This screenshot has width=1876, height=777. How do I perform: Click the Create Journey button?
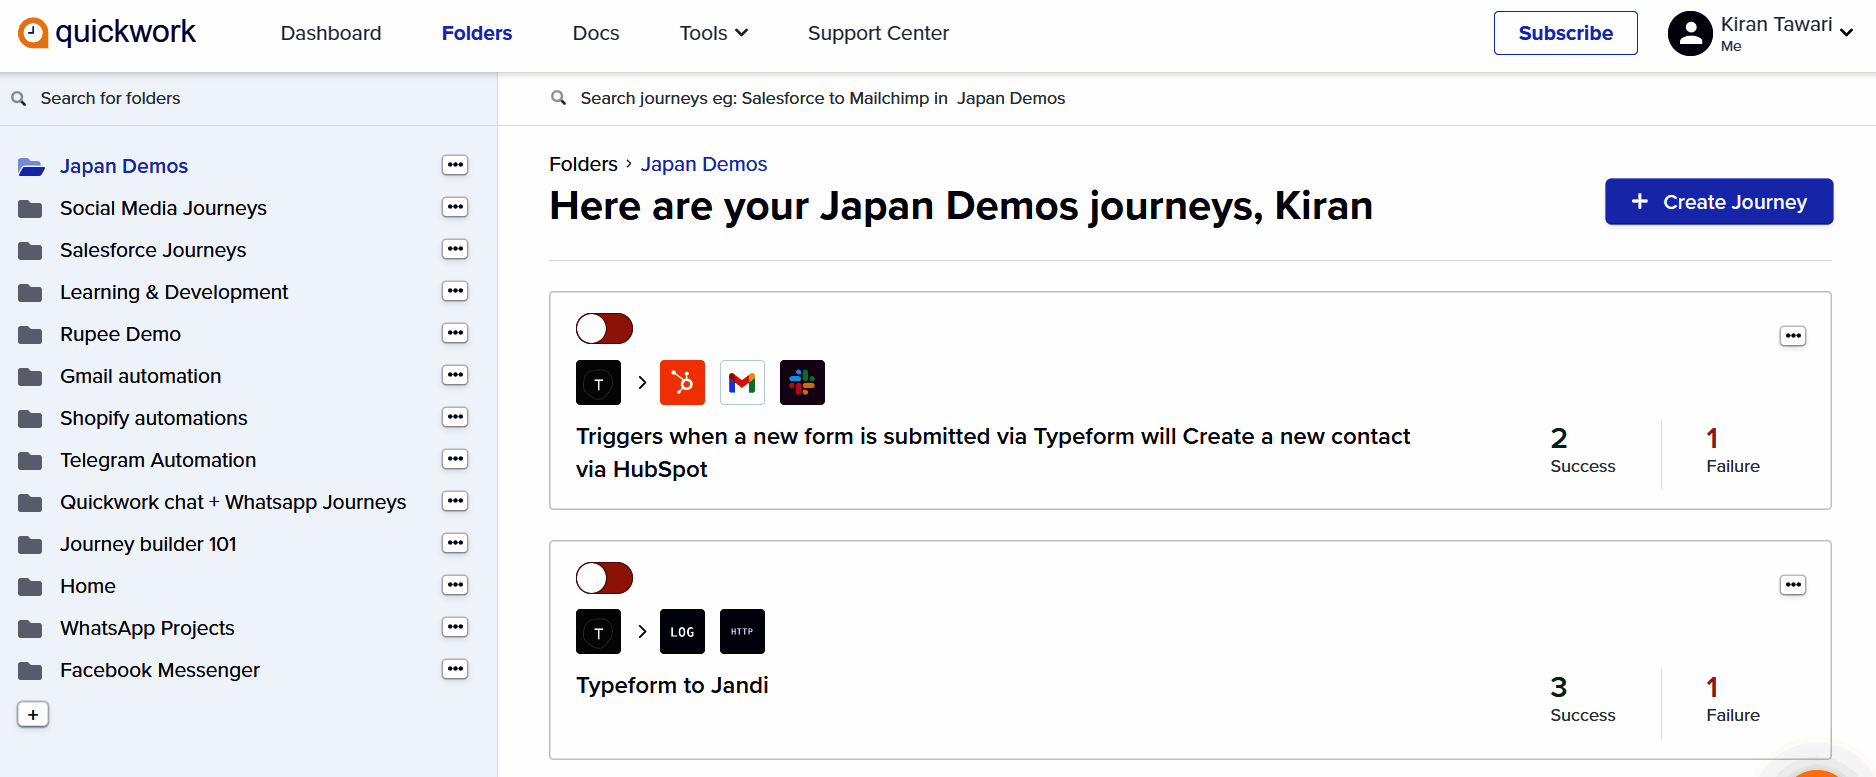(x=1718, y=202)
